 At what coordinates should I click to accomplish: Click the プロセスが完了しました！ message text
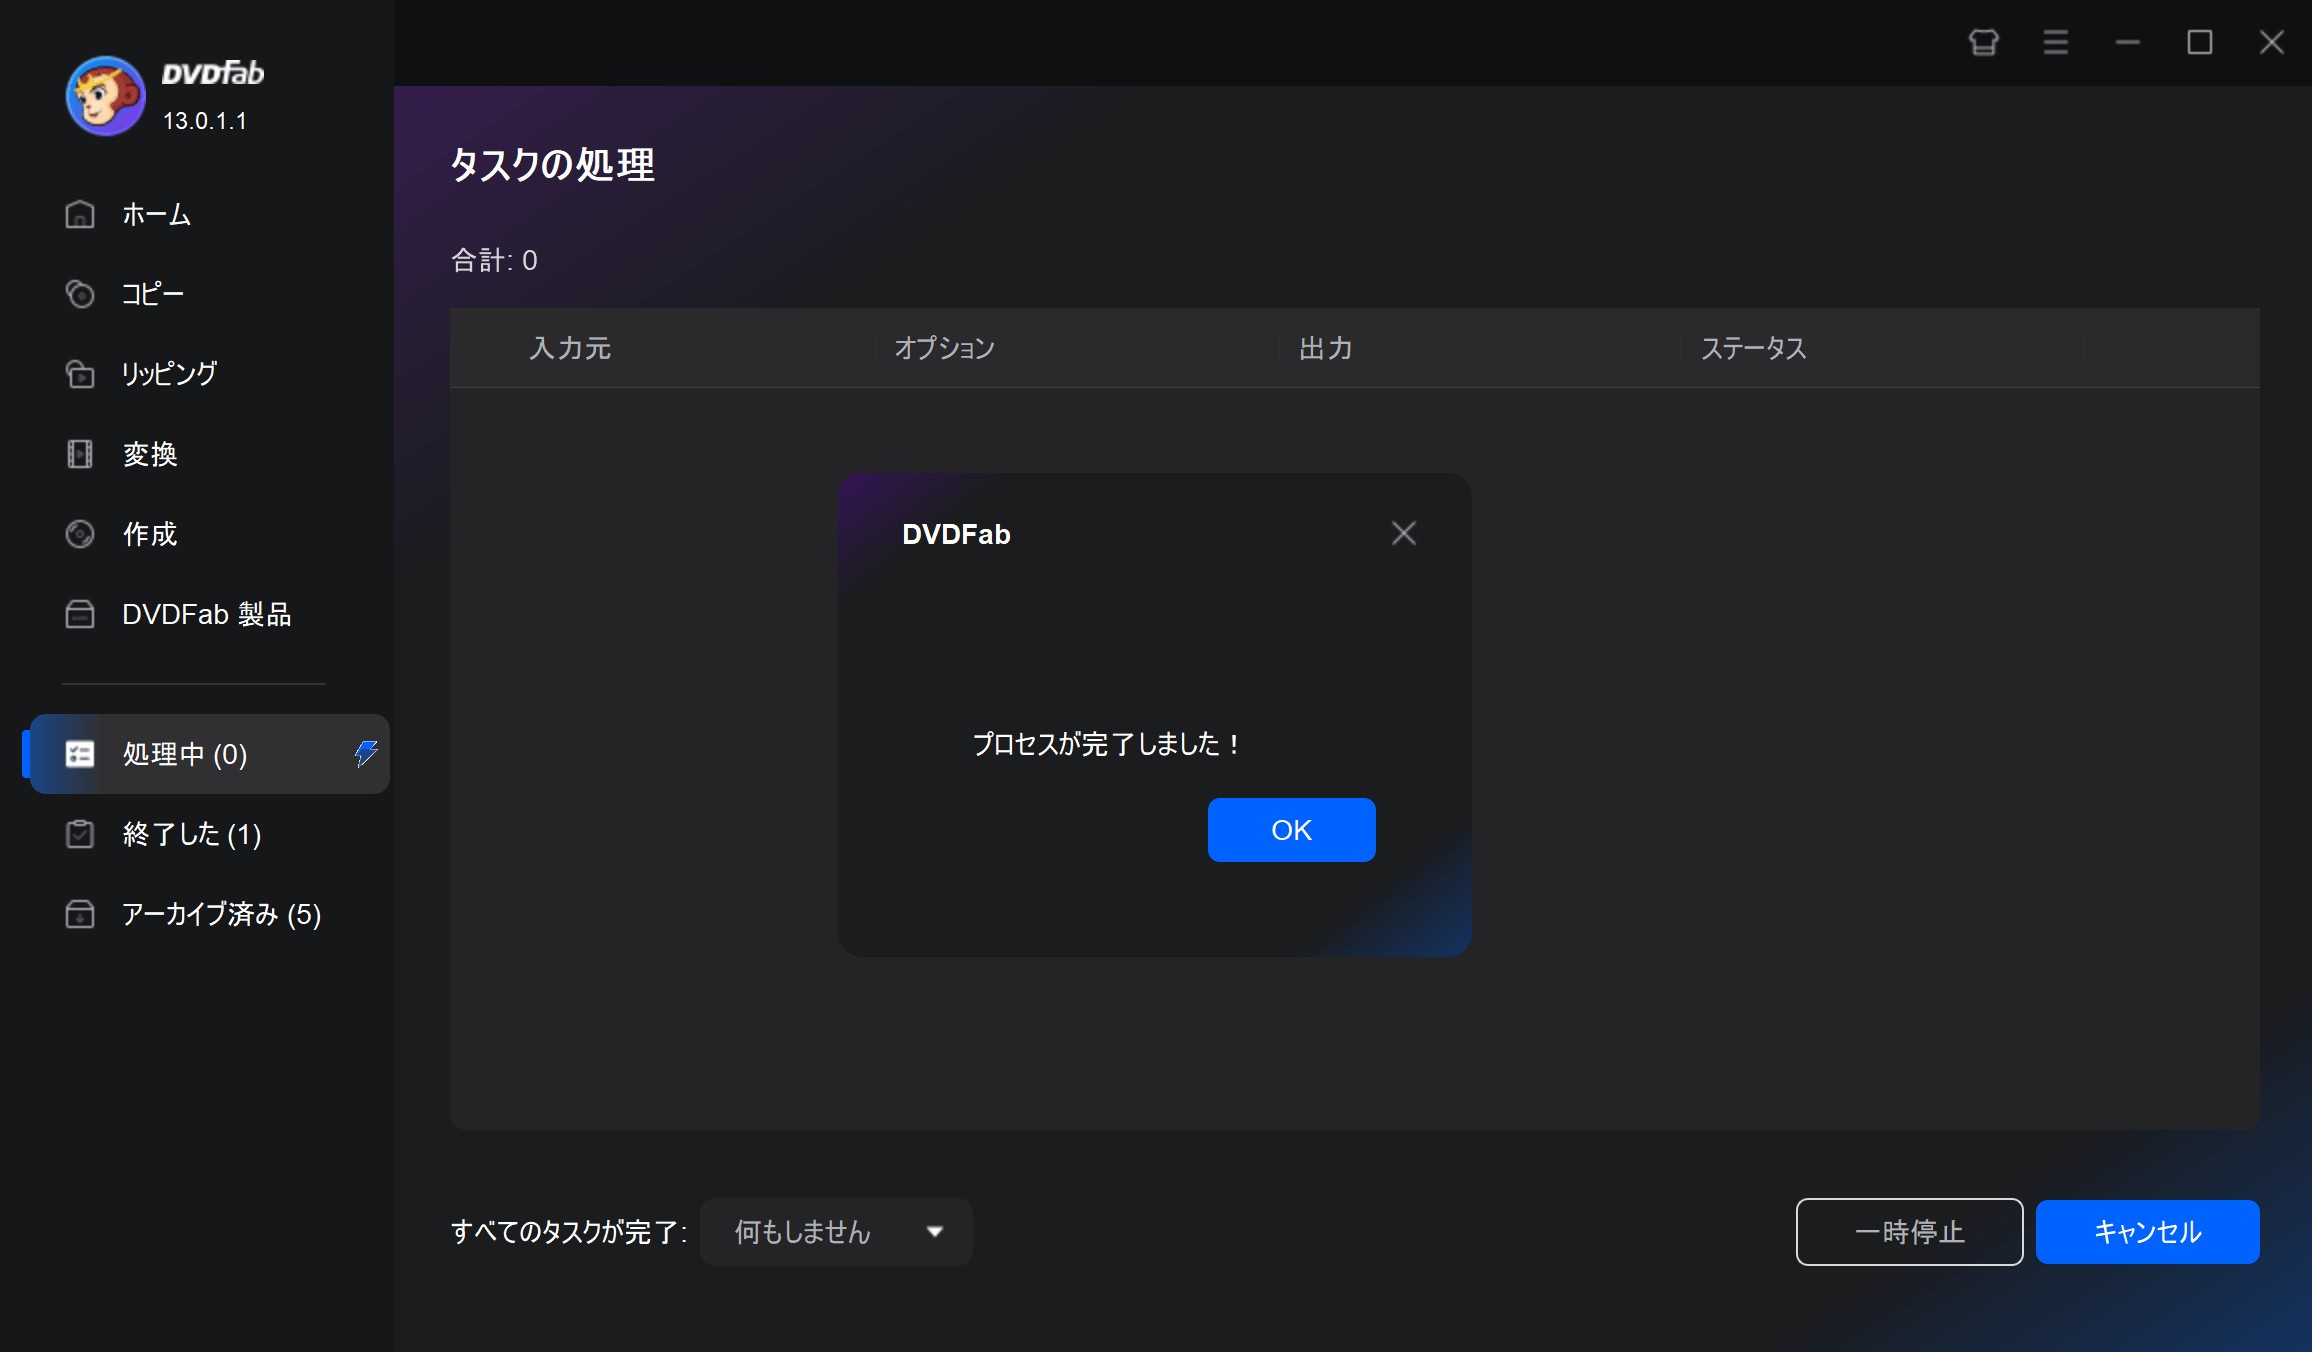[x=1107, y=744]
